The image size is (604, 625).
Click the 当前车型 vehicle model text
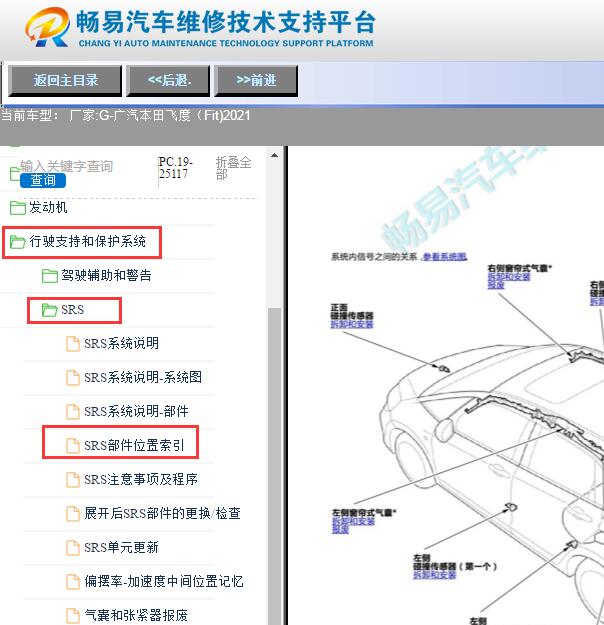[126, 116]
